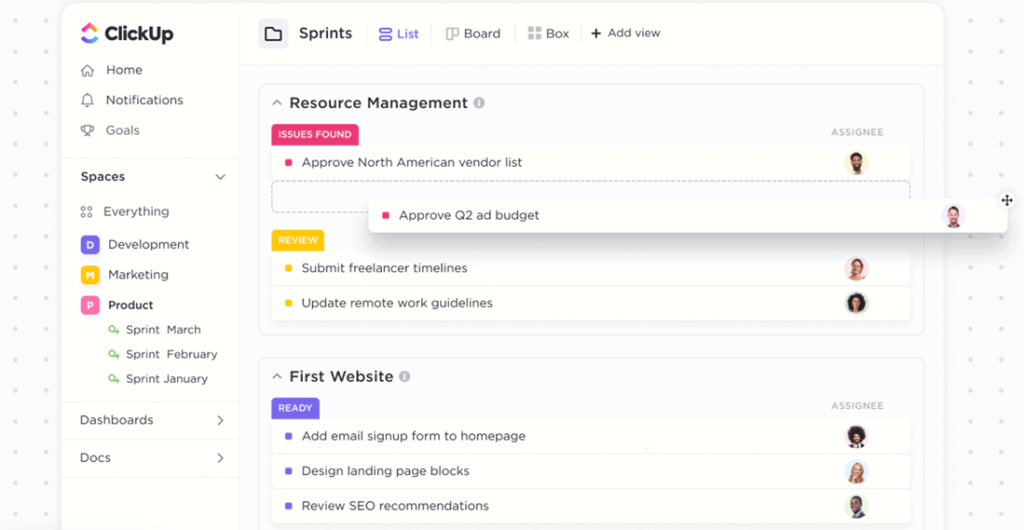Screen dimensions: 1024x530
Task: Expand the Docs section arrow
Action: click(220, 458)
